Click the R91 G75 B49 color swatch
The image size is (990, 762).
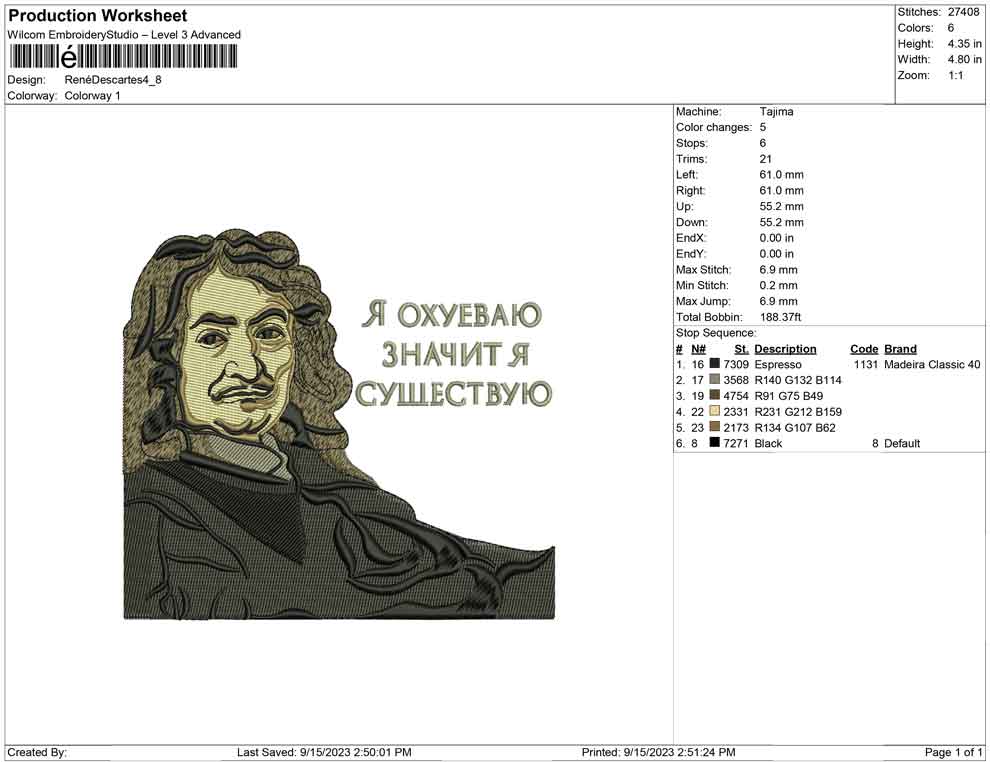(x=715, y=395)
